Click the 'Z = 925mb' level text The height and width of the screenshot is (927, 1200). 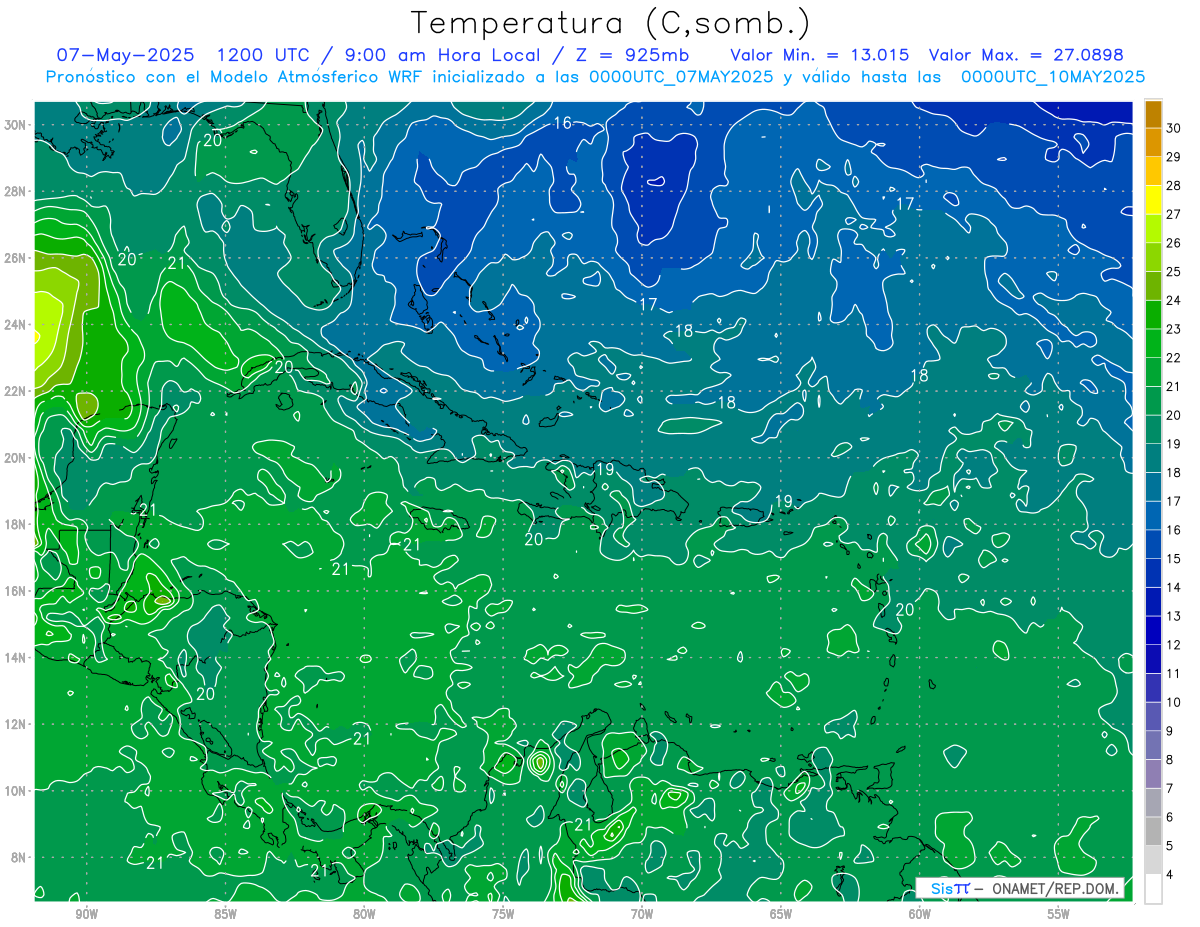632,55
